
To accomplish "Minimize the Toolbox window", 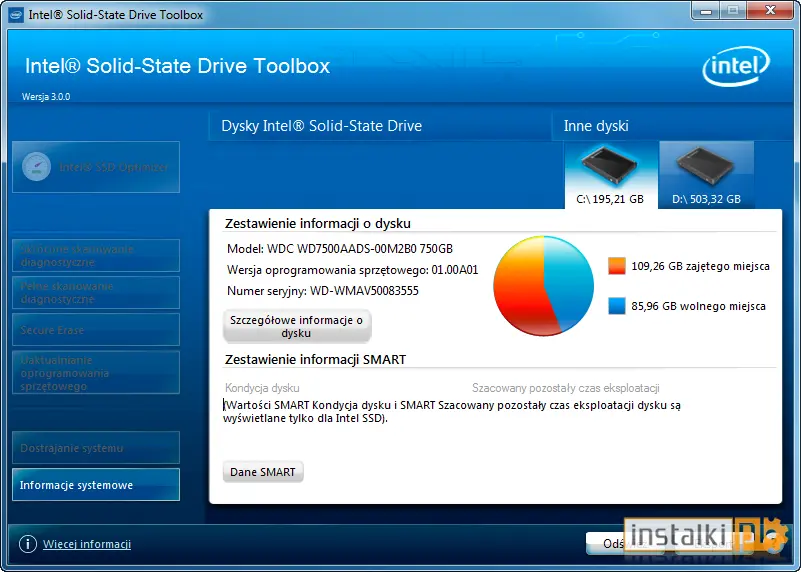I will point(706,11).
